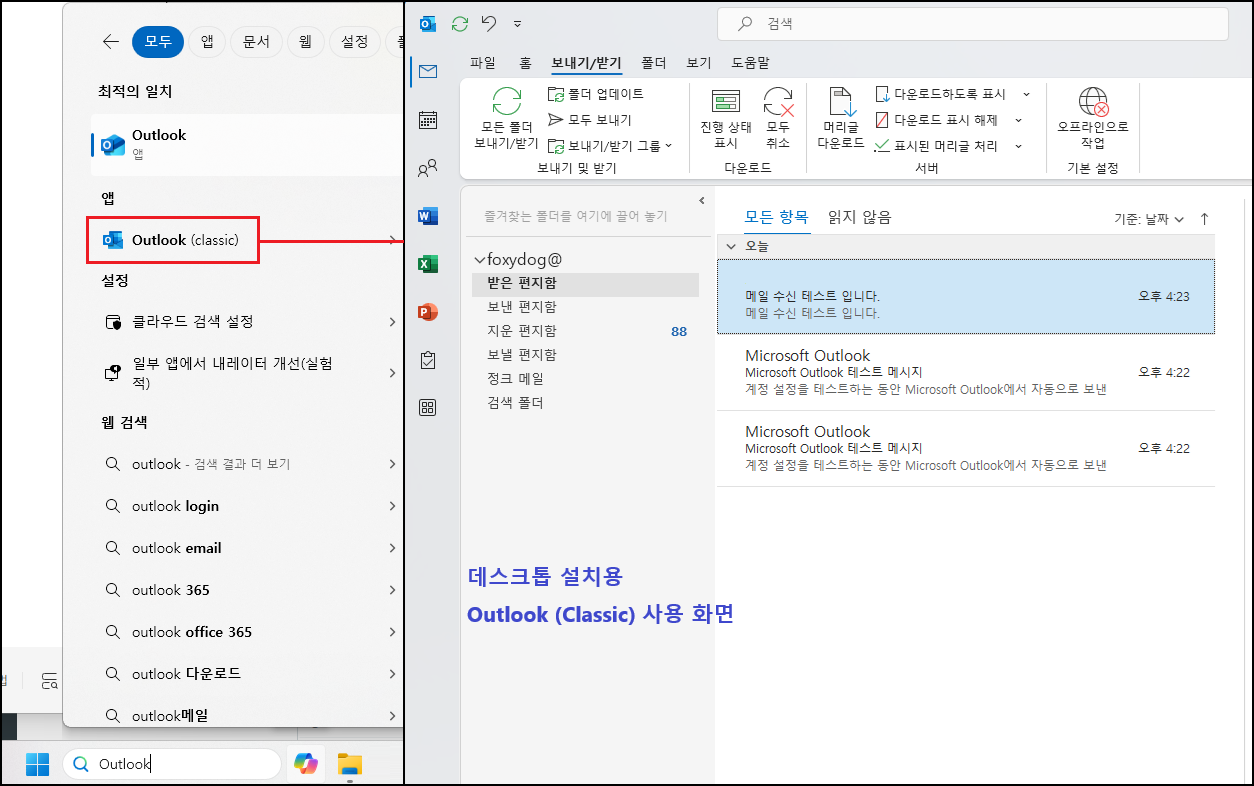The image size is (1254, 786).
Task: Collapse the foxydog@ account tree
Action: tap(480, 260)
